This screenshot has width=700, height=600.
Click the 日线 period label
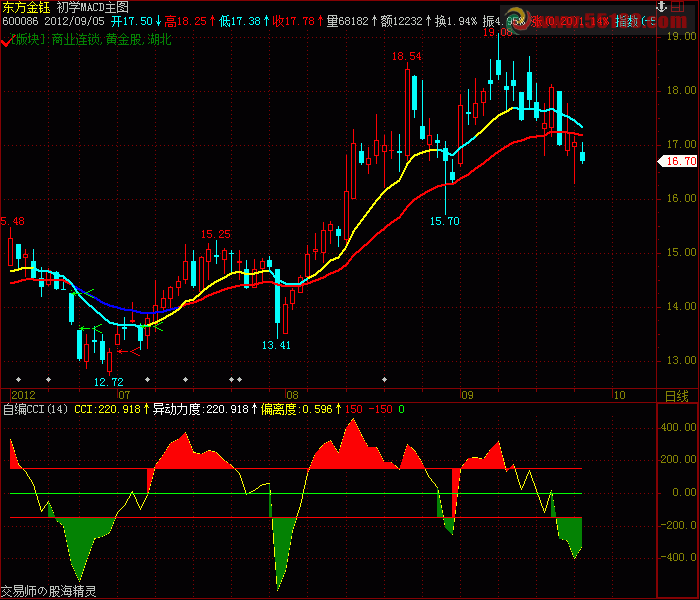coord(677,396)
